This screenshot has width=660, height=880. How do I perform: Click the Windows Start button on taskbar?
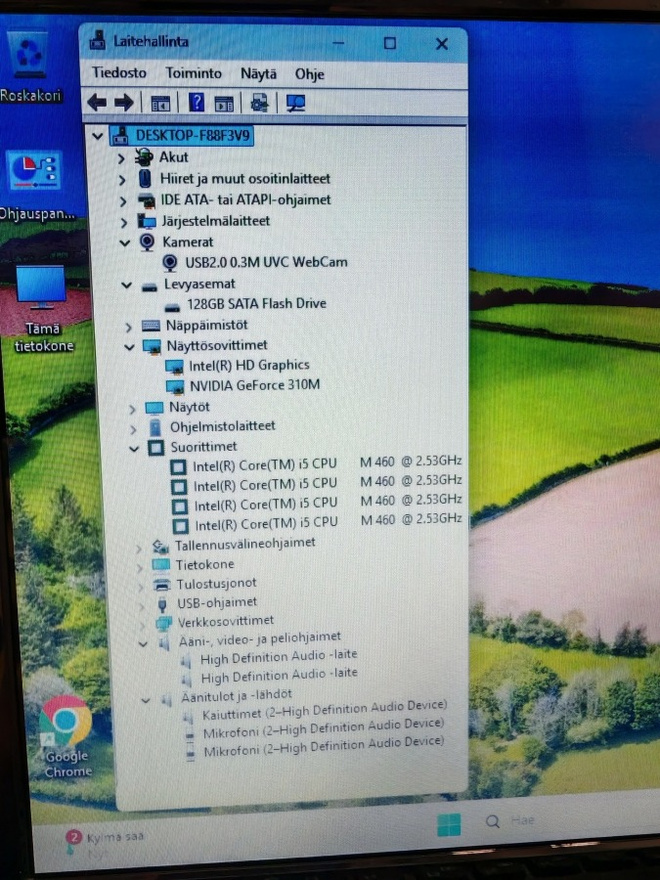[448, 824]
